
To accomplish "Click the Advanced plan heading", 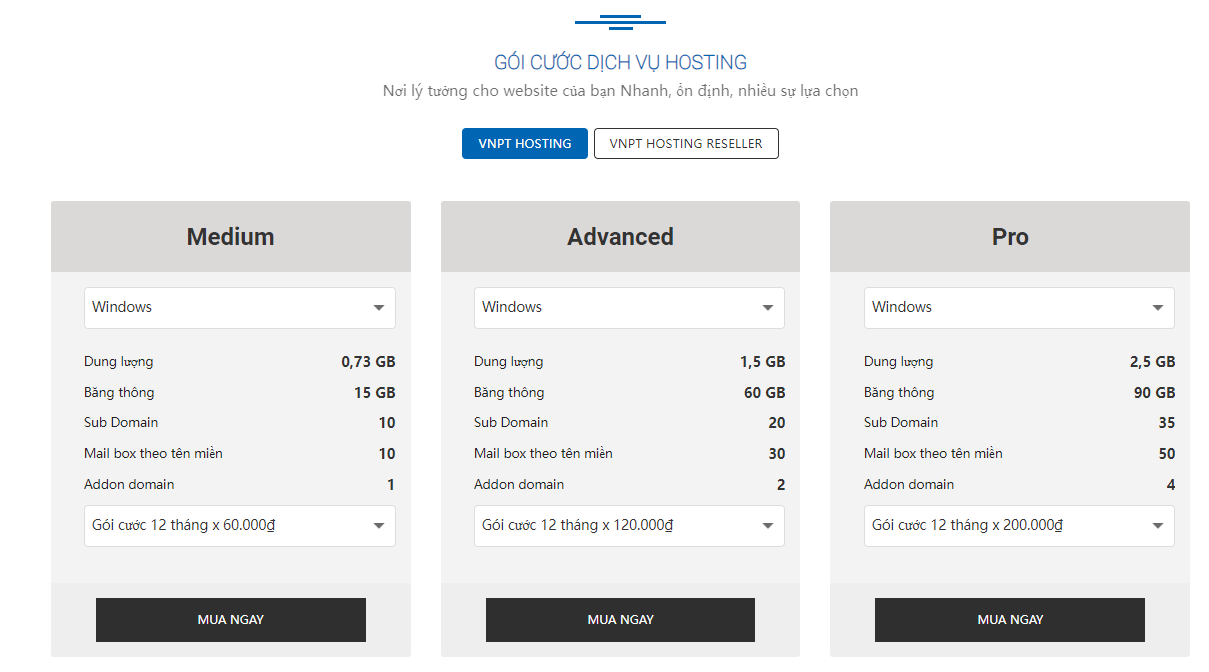I will 620,237.
